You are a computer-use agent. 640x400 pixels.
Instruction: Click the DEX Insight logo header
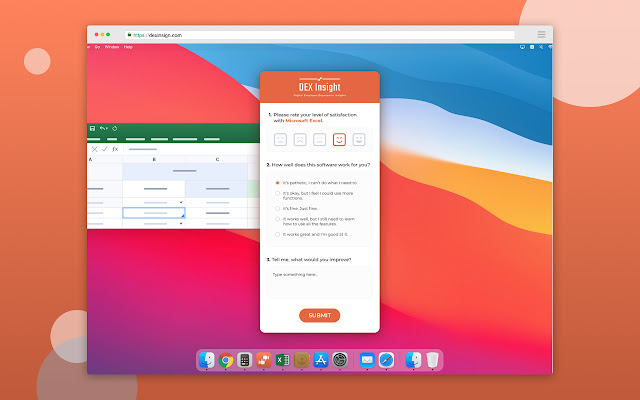pos(320,87)
